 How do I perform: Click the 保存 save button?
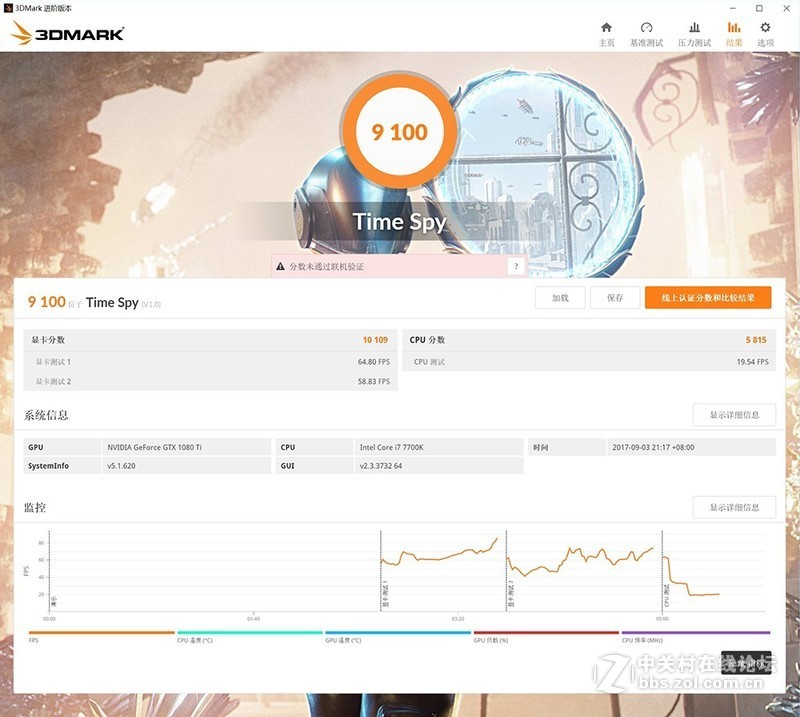(615, 298)
